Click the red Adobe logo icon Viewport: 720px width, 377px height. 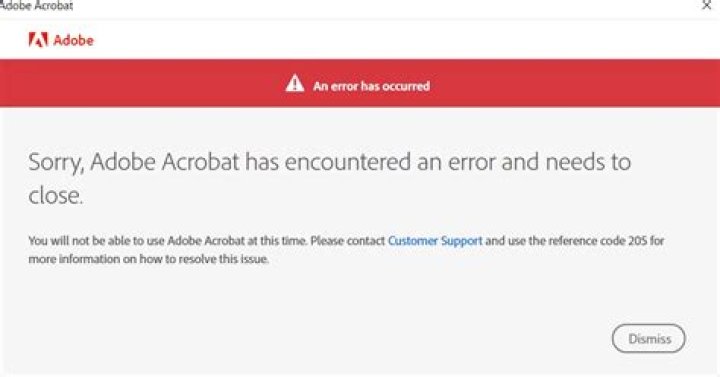tap(38, 40)
